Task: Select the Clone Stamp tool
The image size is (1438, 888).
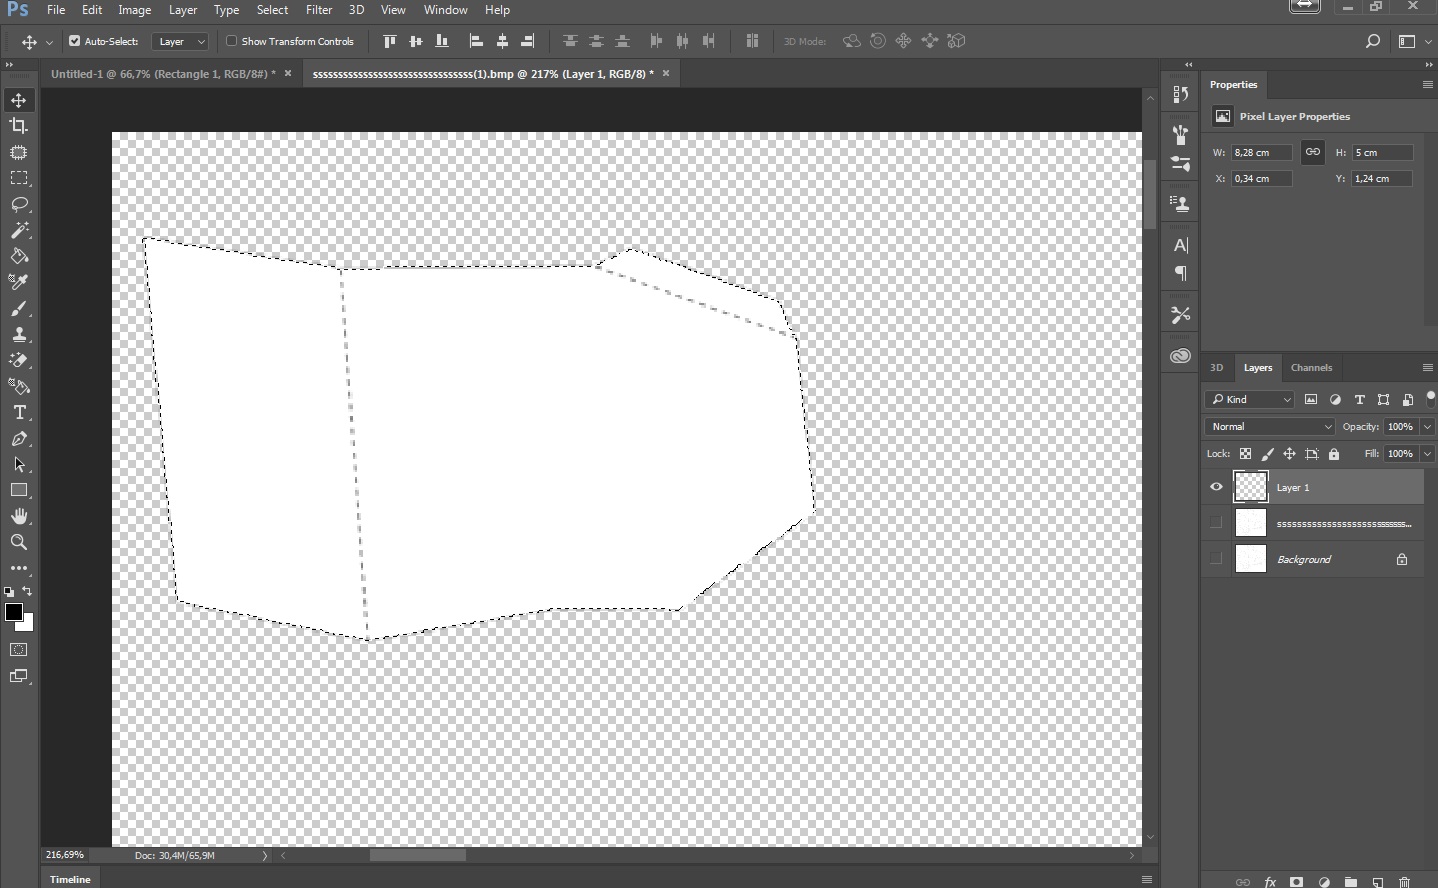Action: (x=19, y=334)
